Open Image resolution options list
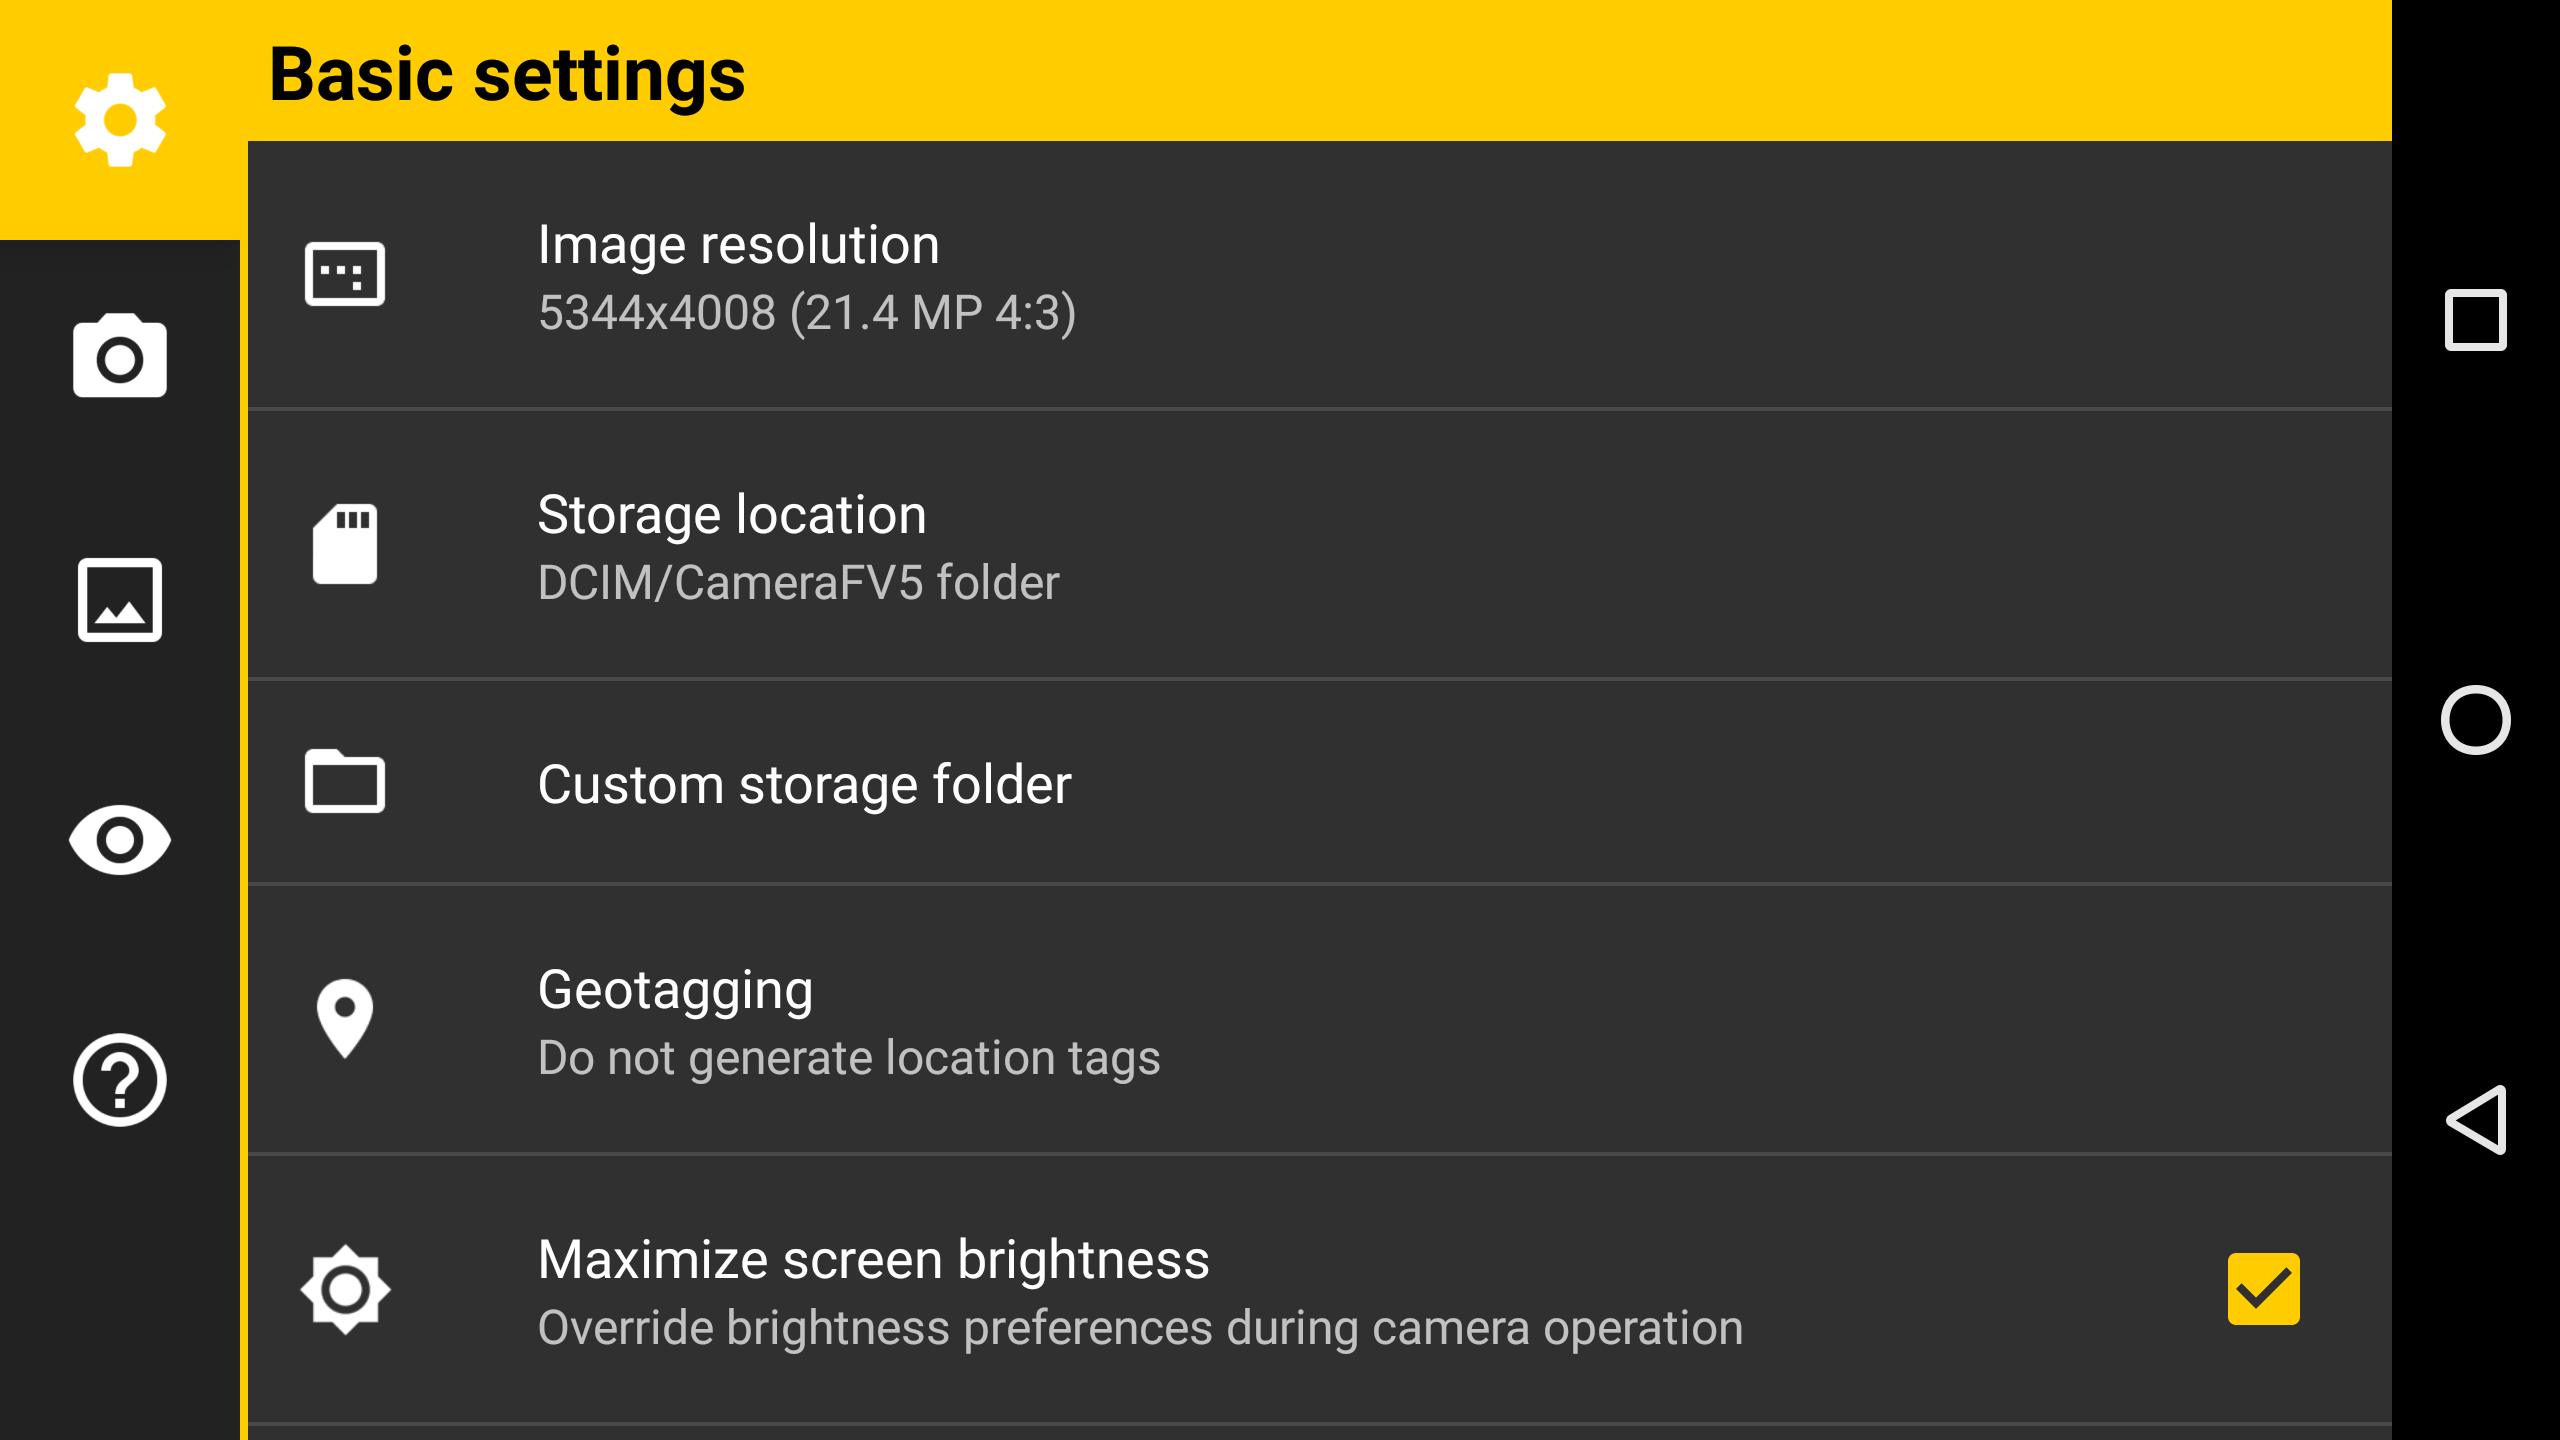The height and width of the screenshot is (1440, 2560). 806,278
